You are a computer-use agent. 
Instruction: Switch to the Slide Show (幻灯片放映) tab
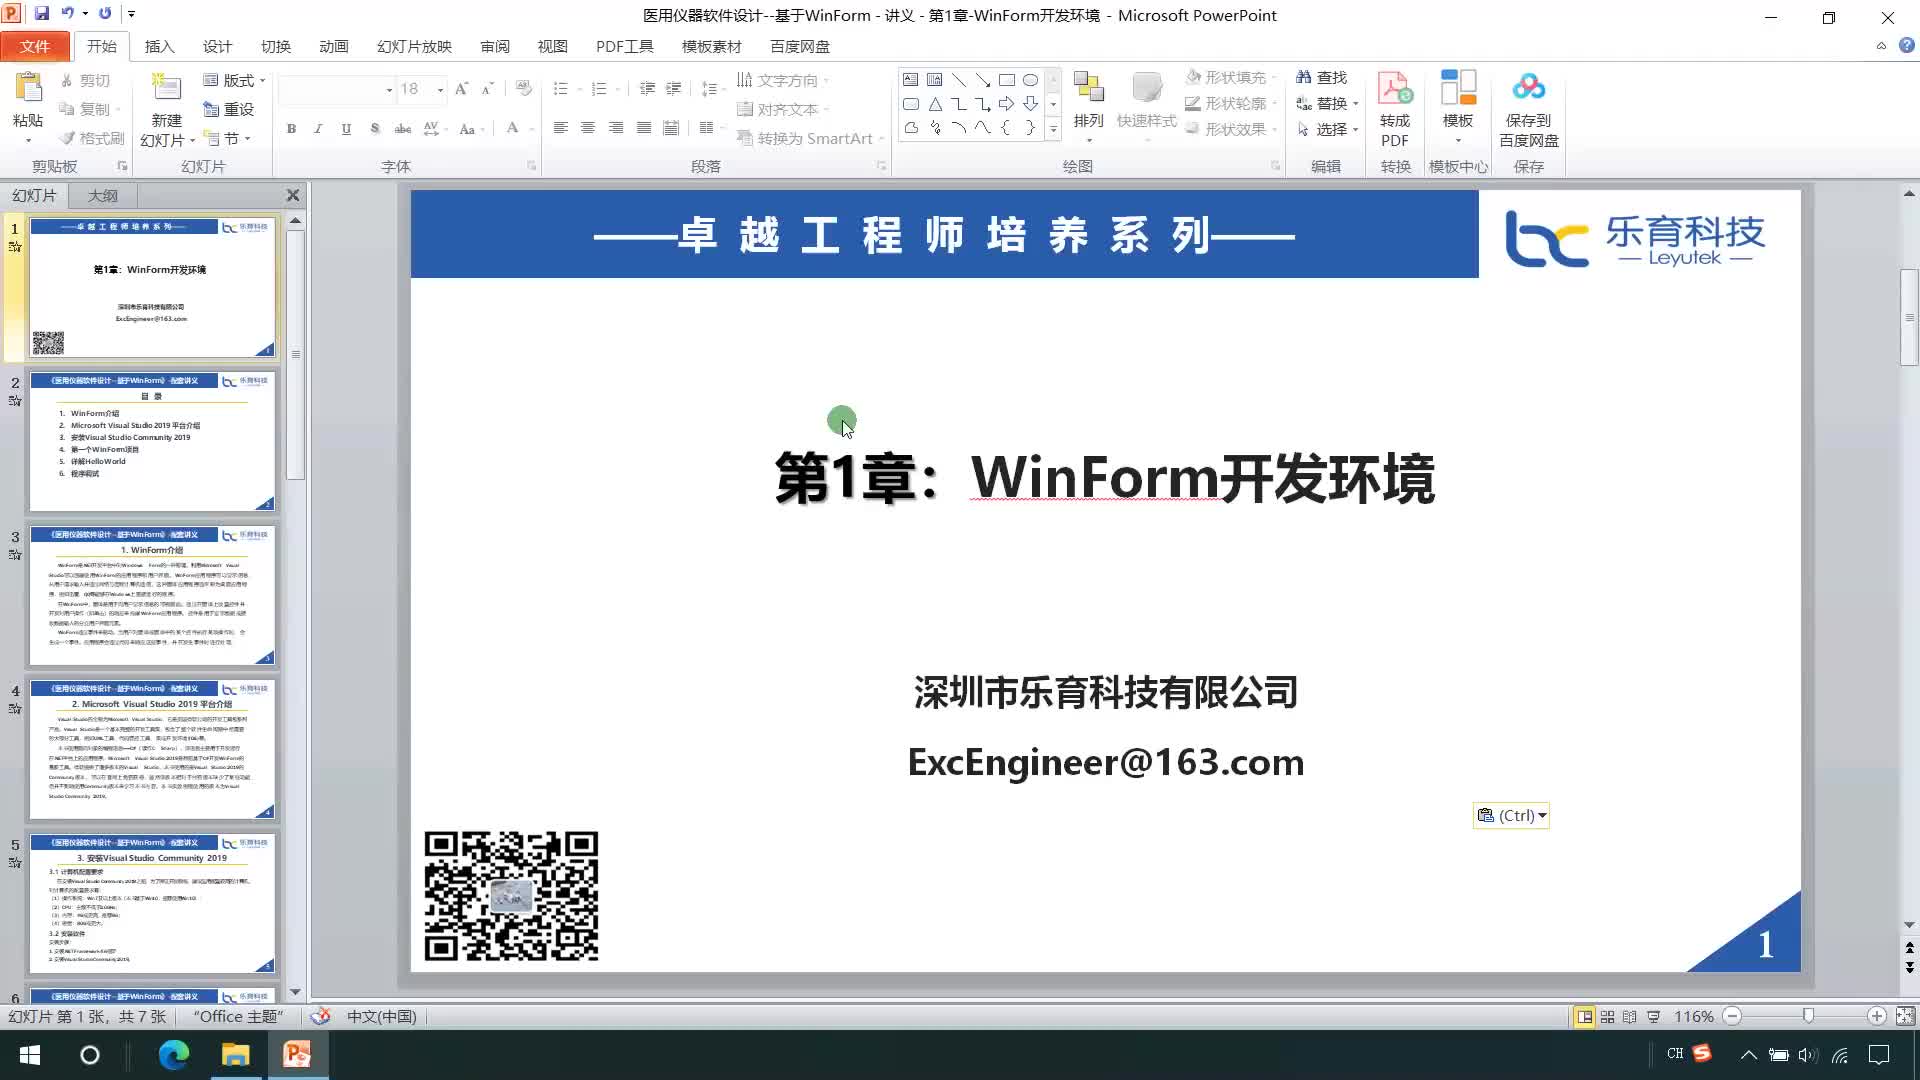click(414, 46)
